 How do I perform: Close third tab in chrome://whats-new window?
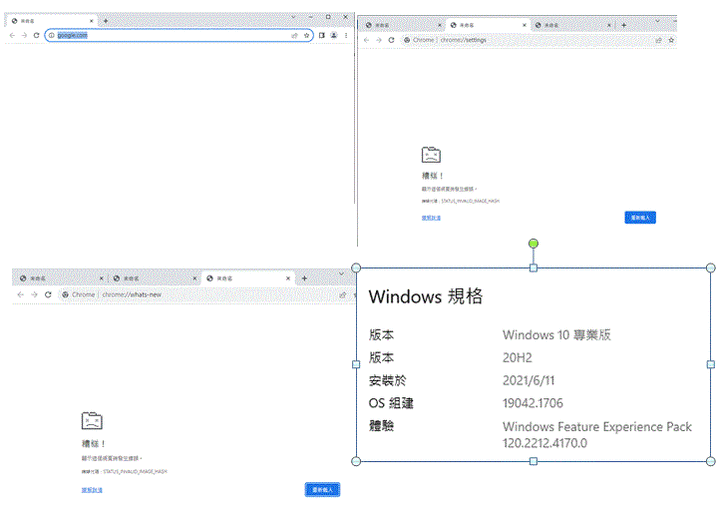coord(288,278)
